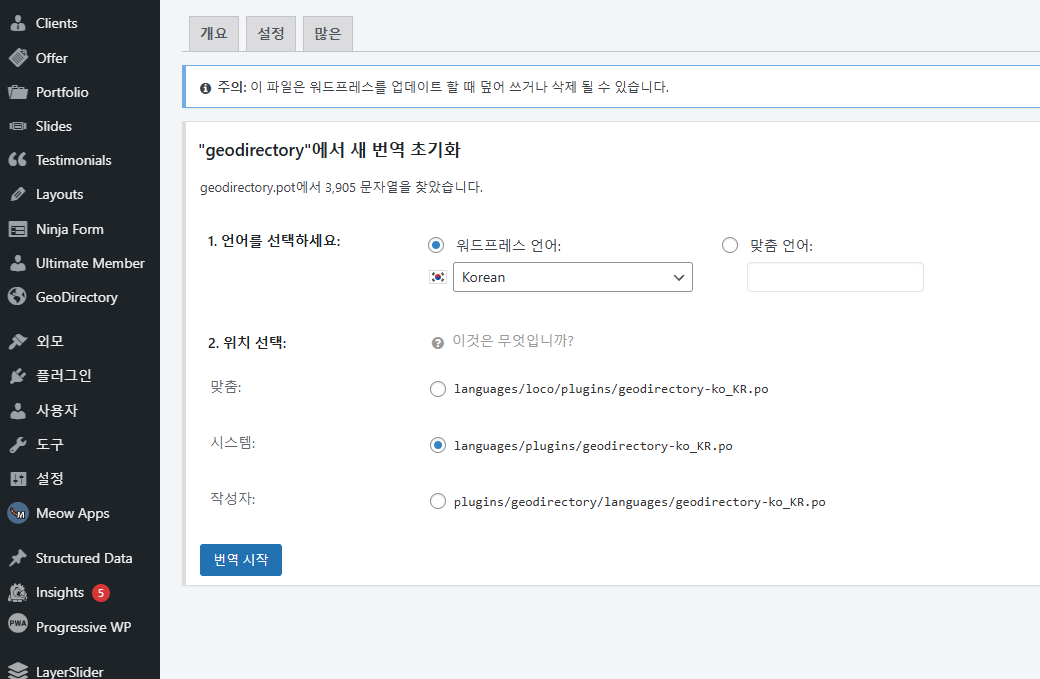Click the Portfolio folder icon
The height and width of the screenshot is (679, 1040).
[18, 92]
